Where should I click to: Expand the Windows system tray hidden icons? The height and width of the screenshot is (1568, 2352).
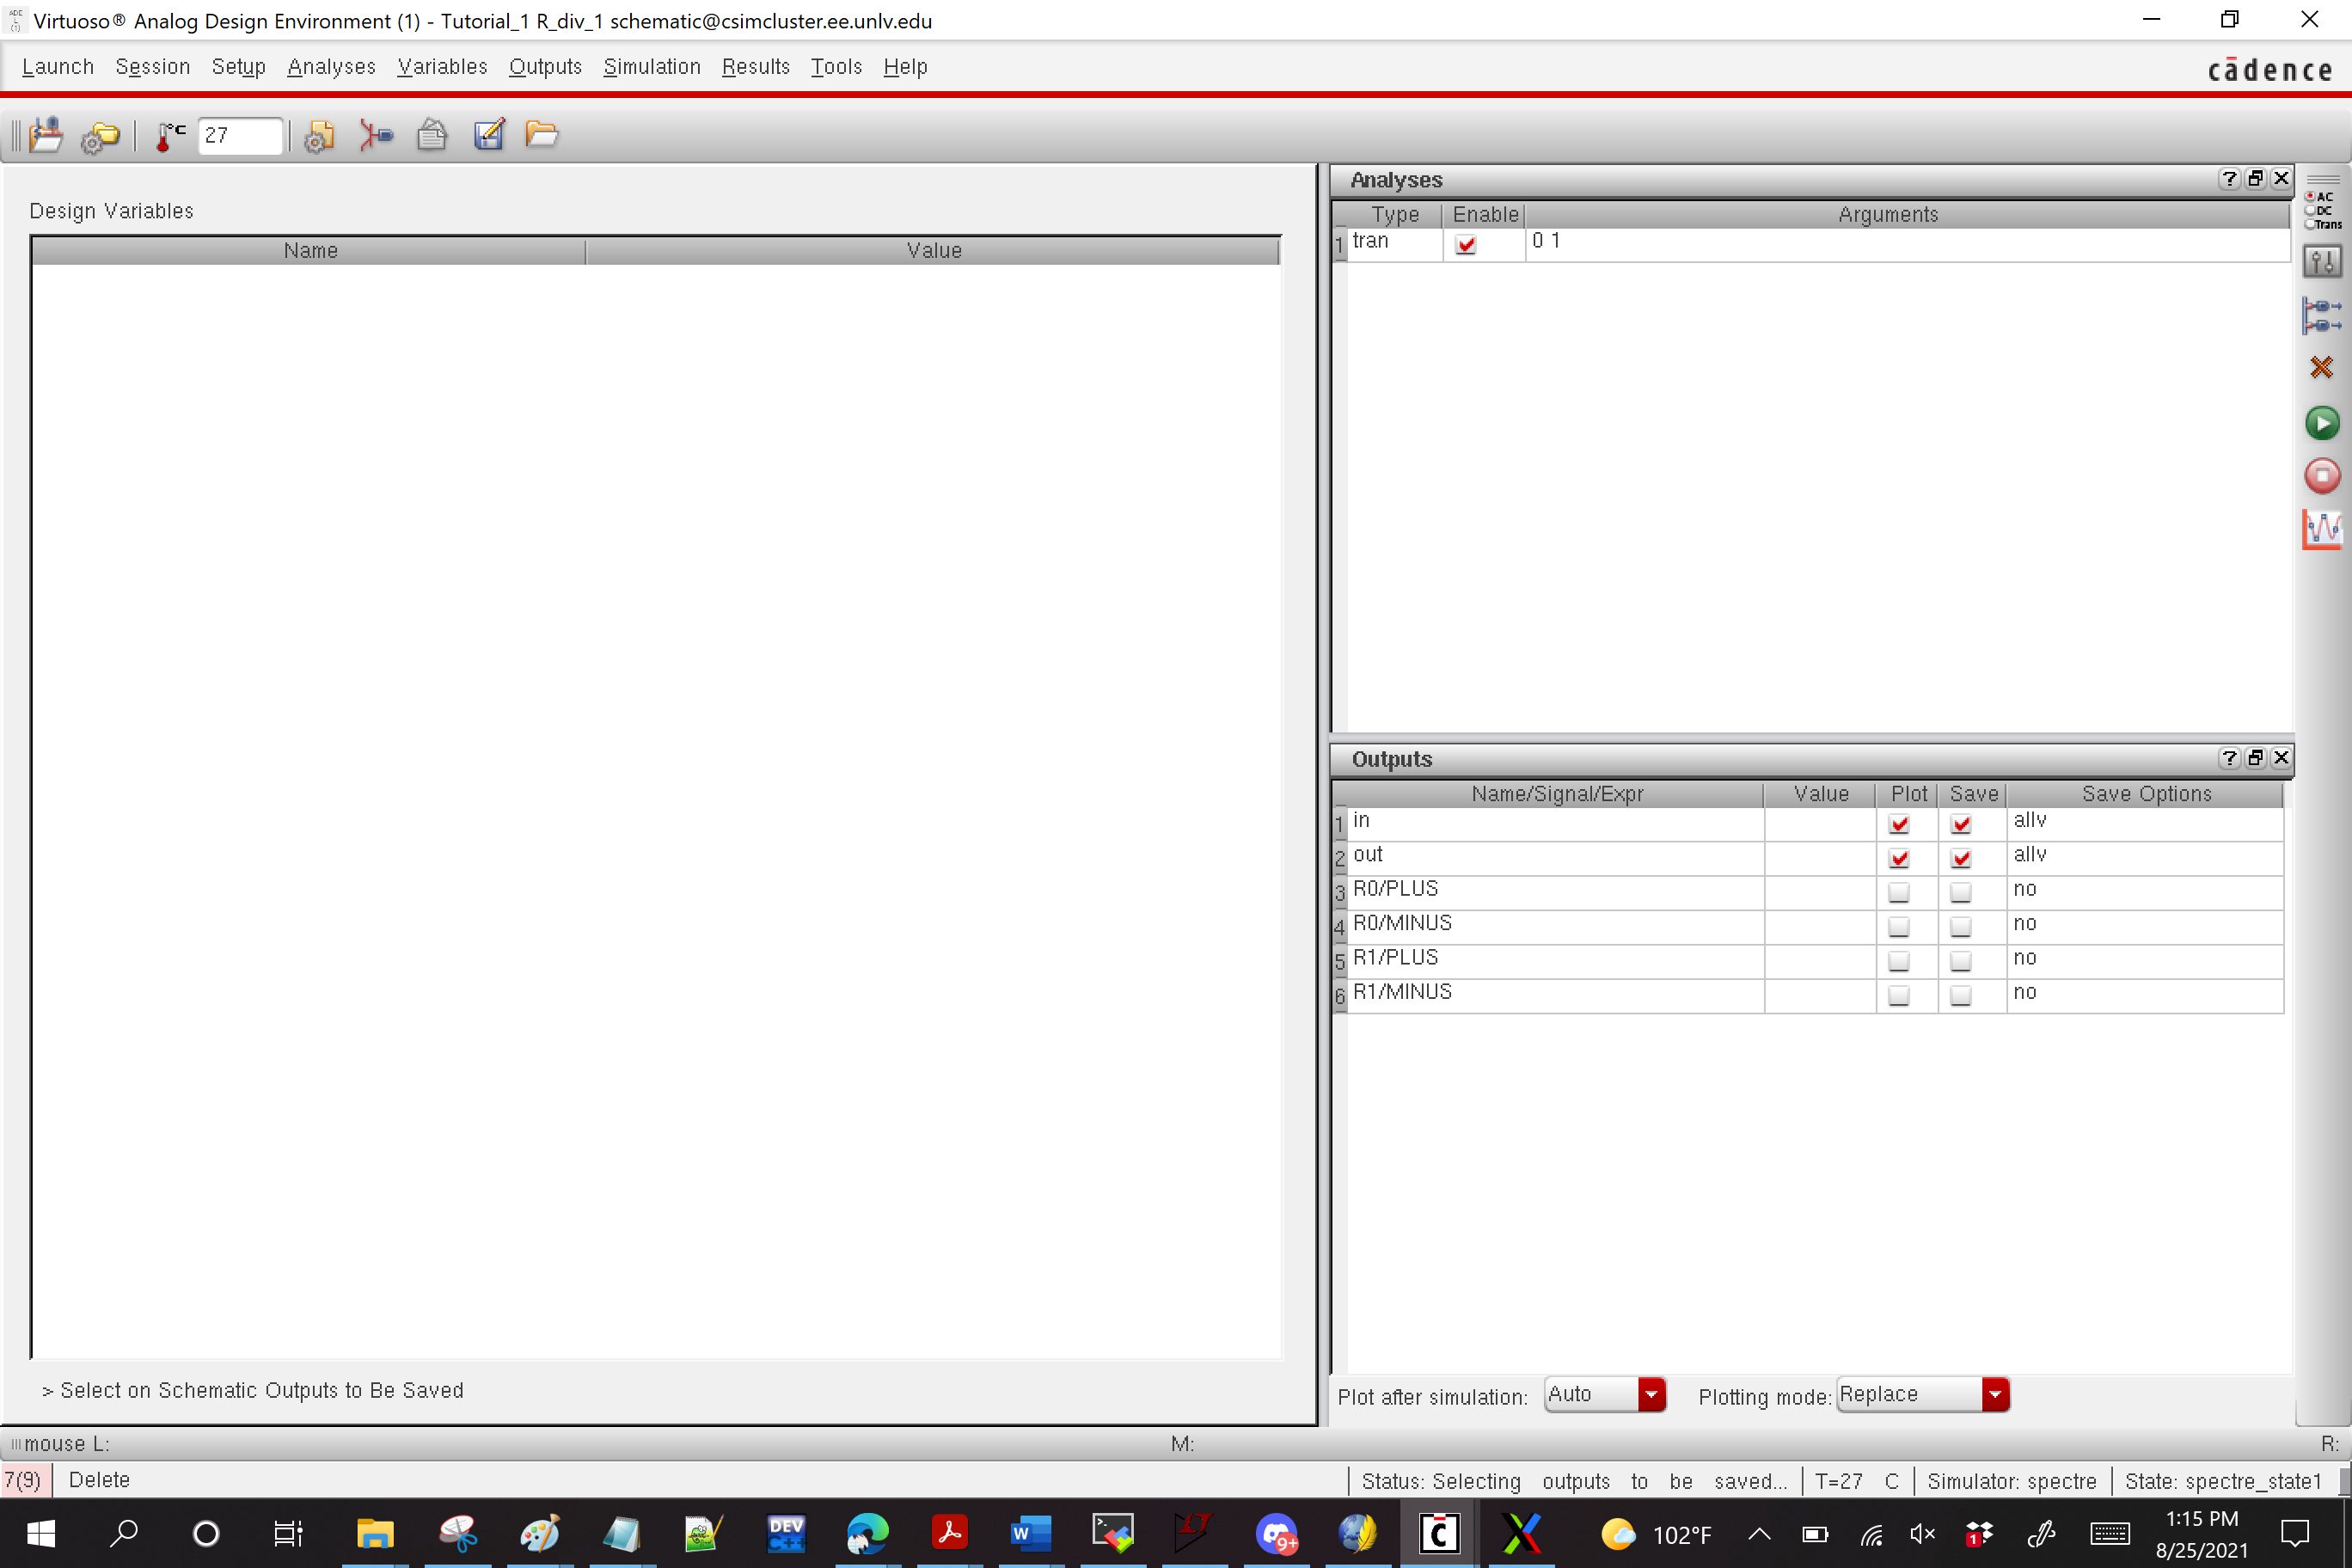1758,1534
